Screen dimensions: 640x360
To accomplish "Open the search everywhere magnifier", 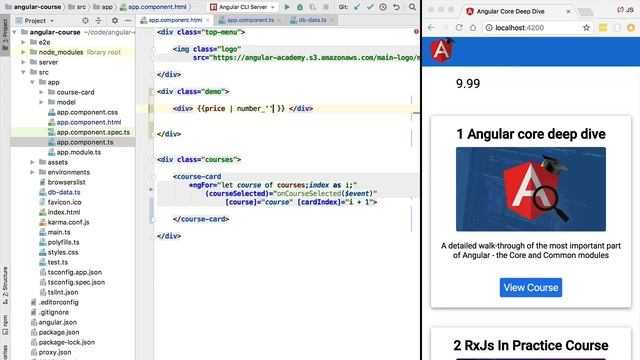I will click(x=412, y=7).
